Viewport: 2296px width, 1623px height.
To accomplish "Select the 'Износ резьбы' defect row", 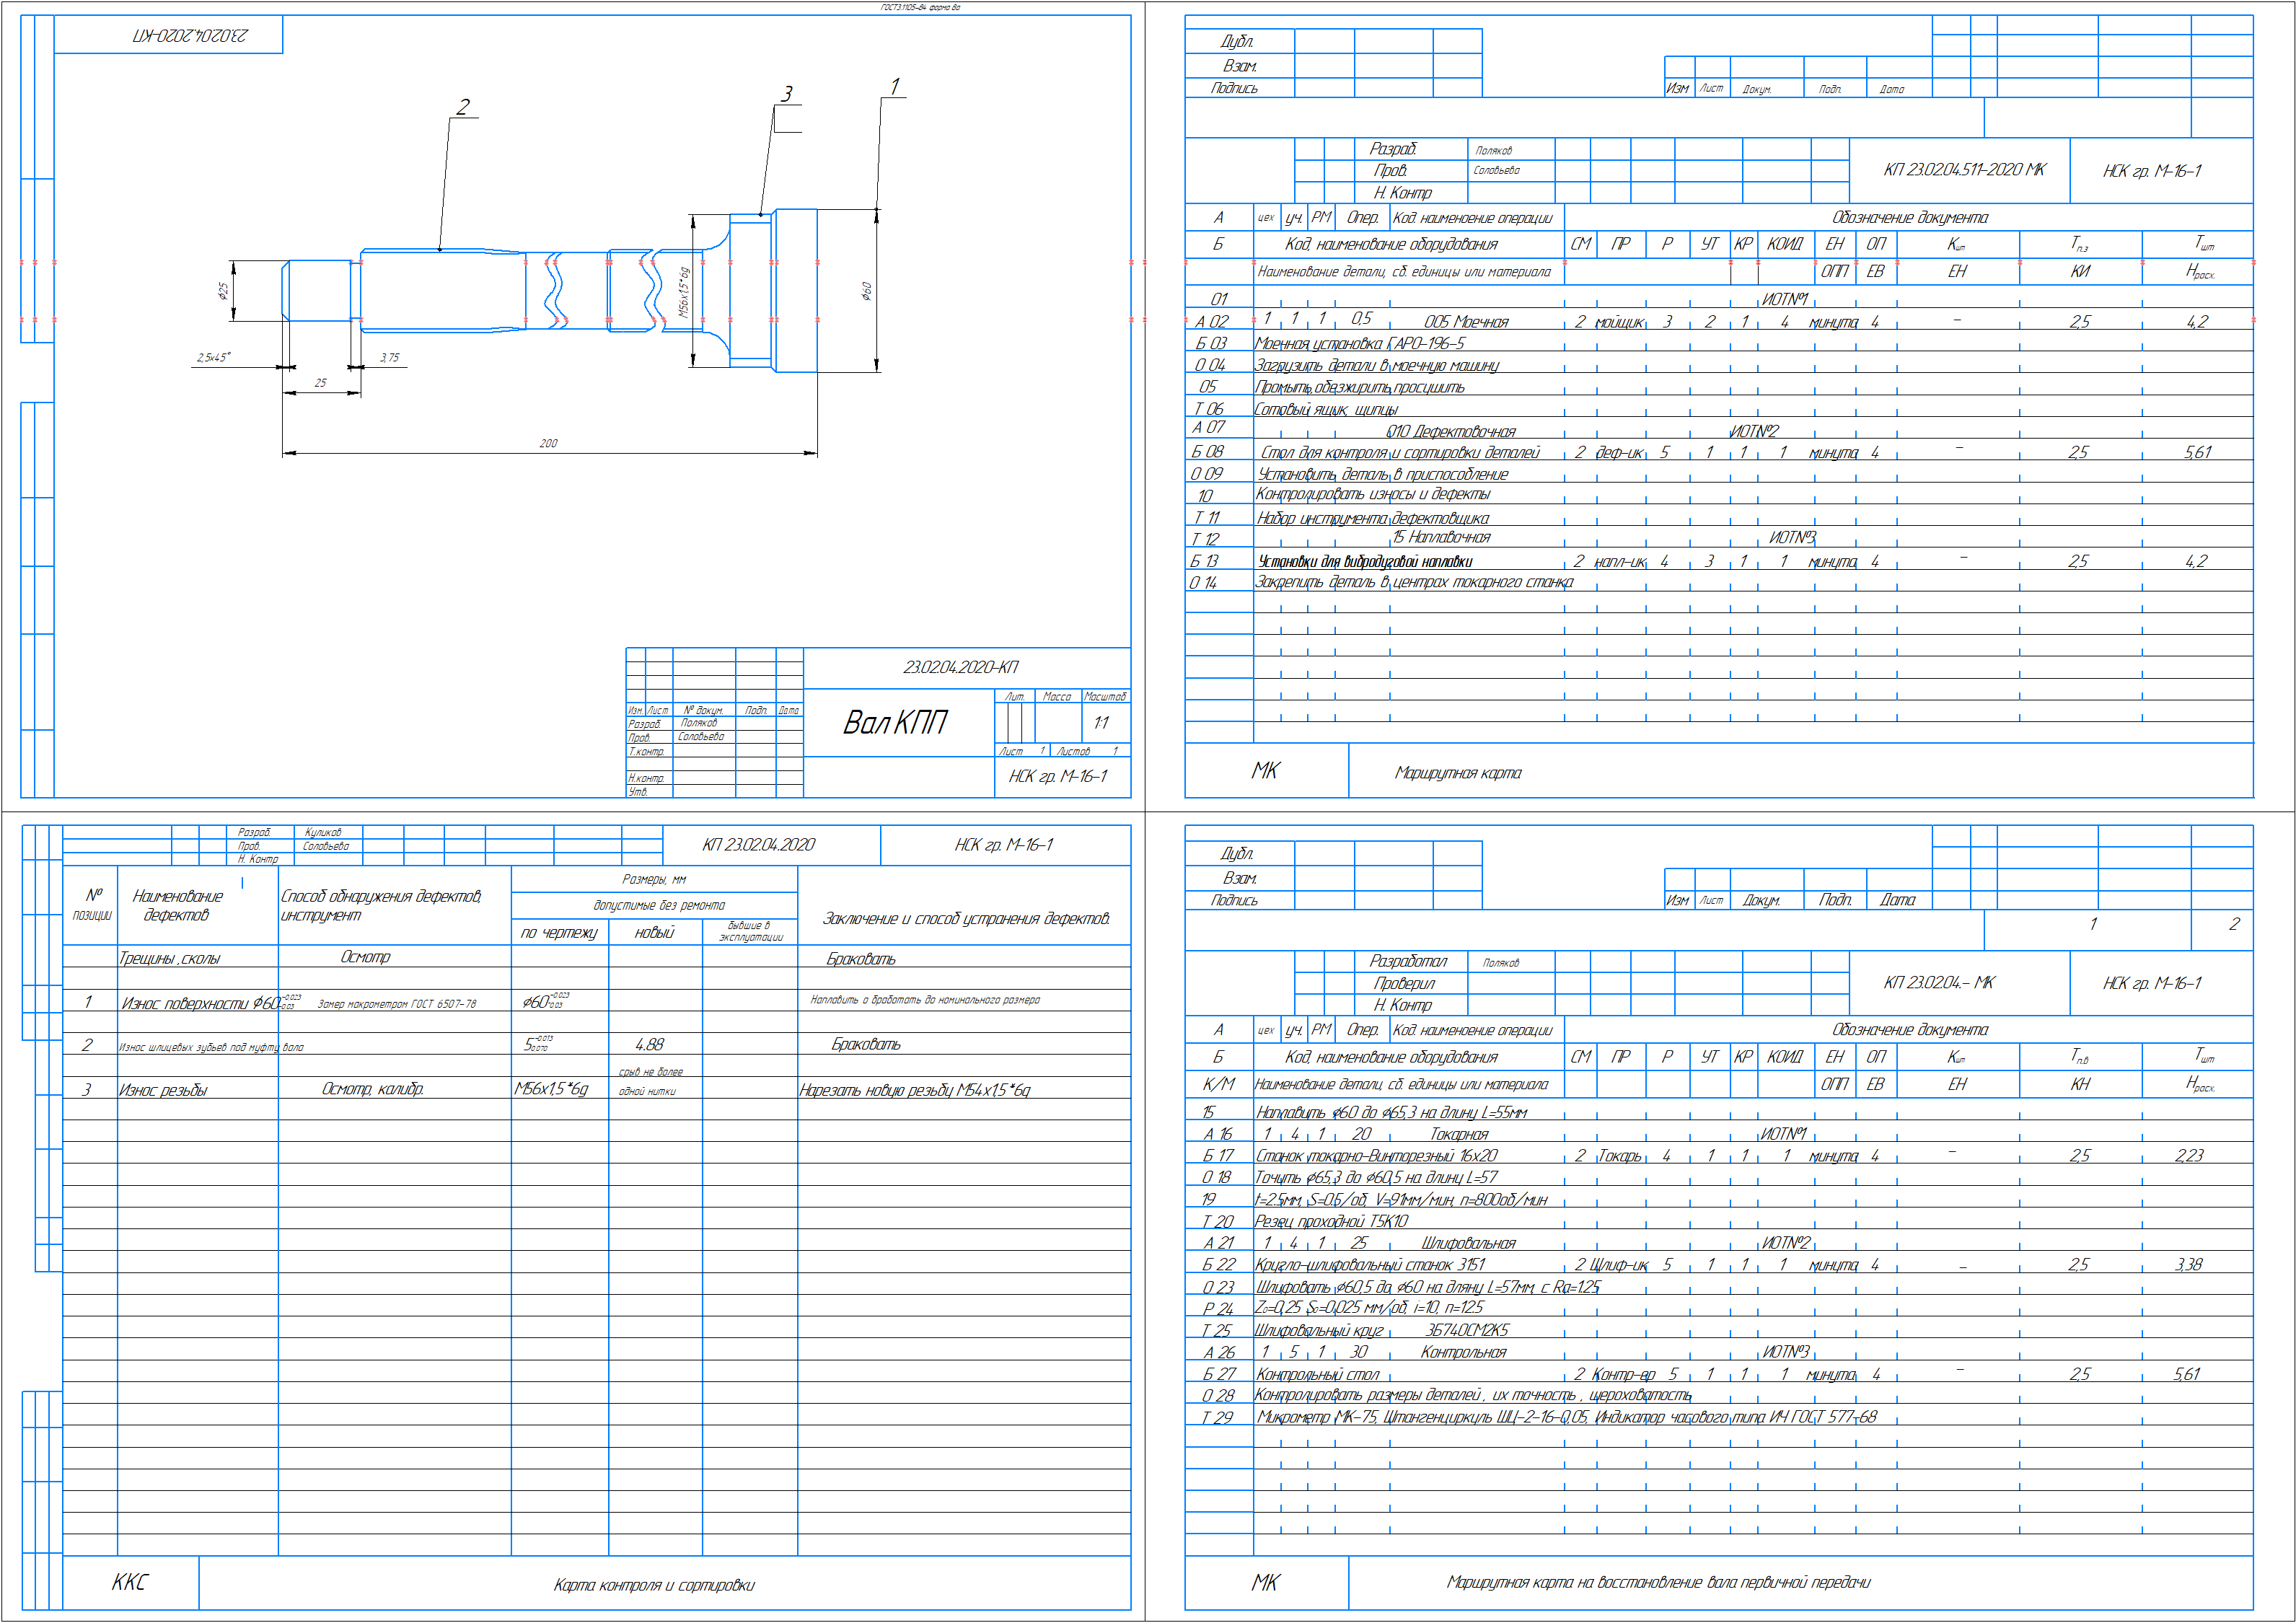I will click(x=163, y=1090).
